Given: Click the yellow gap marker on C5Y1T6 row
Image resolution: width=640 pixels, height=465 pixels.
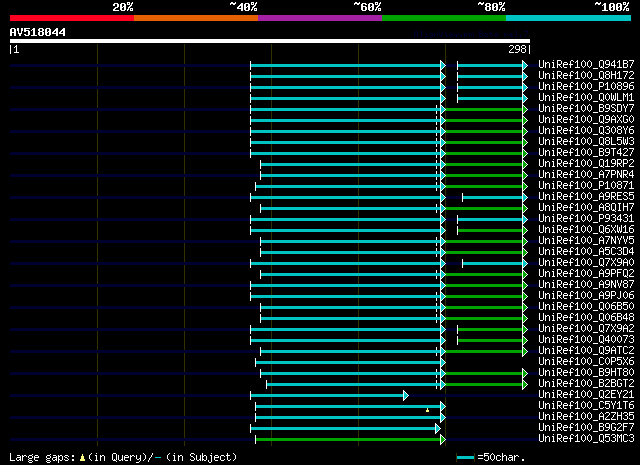Looking at the screenshot, I should 427,410.
